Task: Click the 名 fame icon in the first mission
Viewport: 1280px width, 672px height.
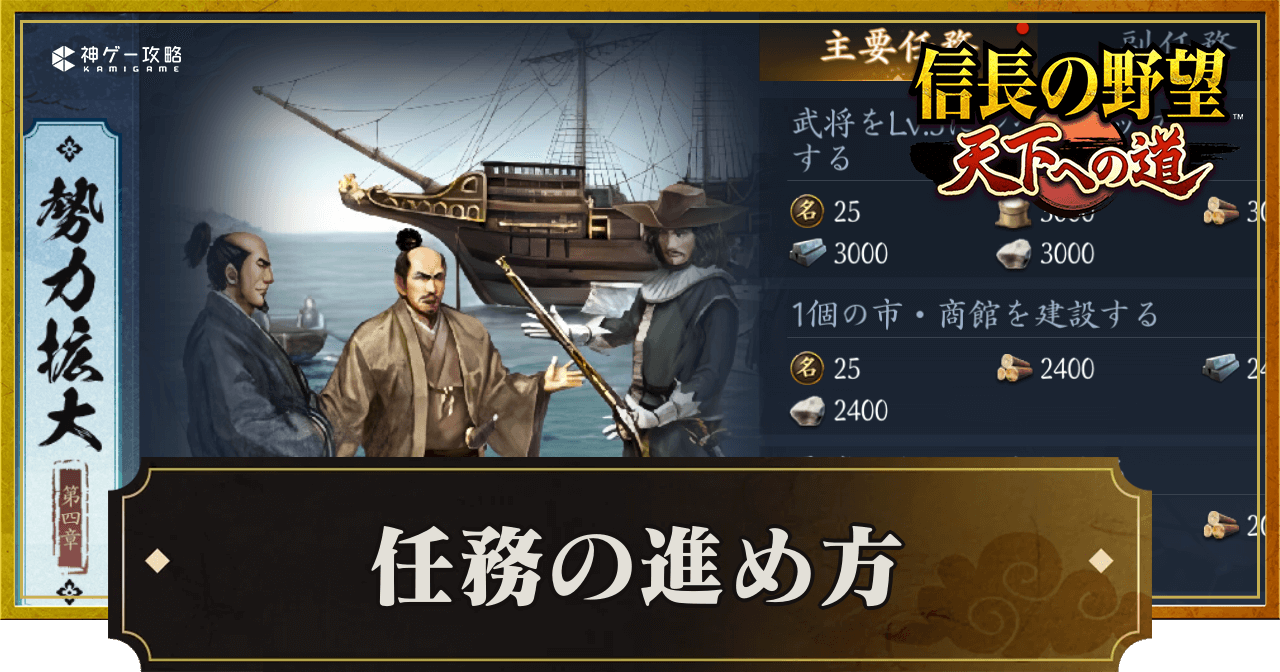Action: click(x=806, y=212)
